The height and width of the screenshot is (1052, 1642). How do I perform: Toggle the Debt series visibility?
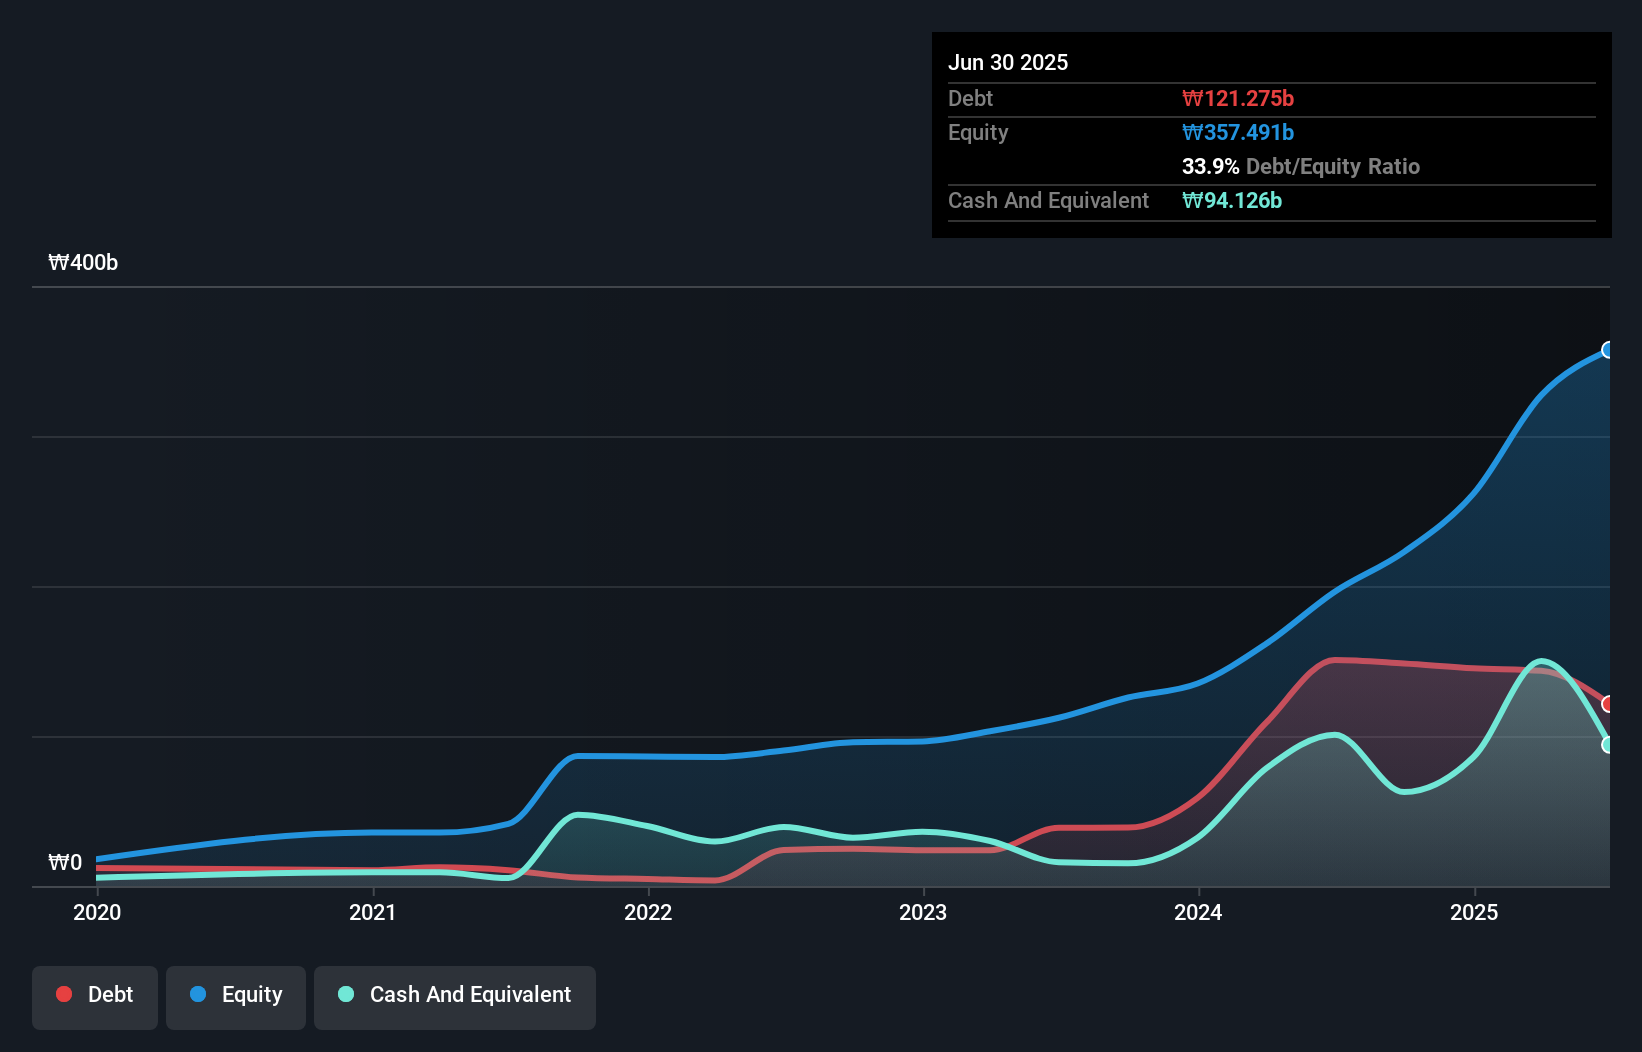(94, 997)
